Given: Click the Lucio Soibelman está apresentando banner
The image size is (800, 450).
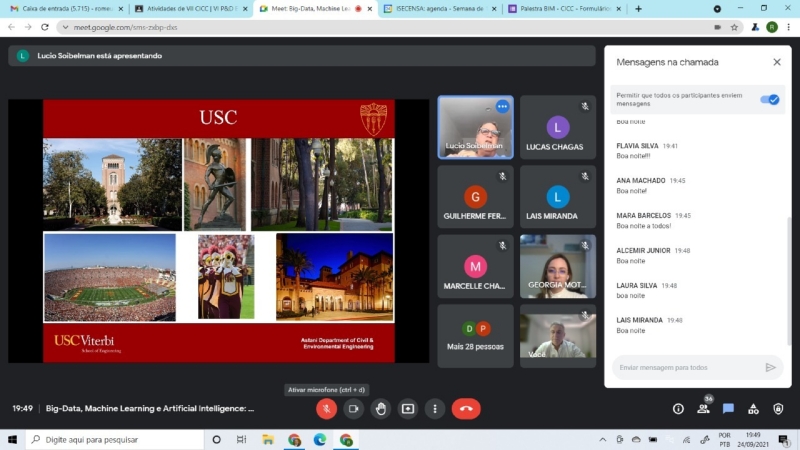Looking at the screenshot, I should pos(302,56).
